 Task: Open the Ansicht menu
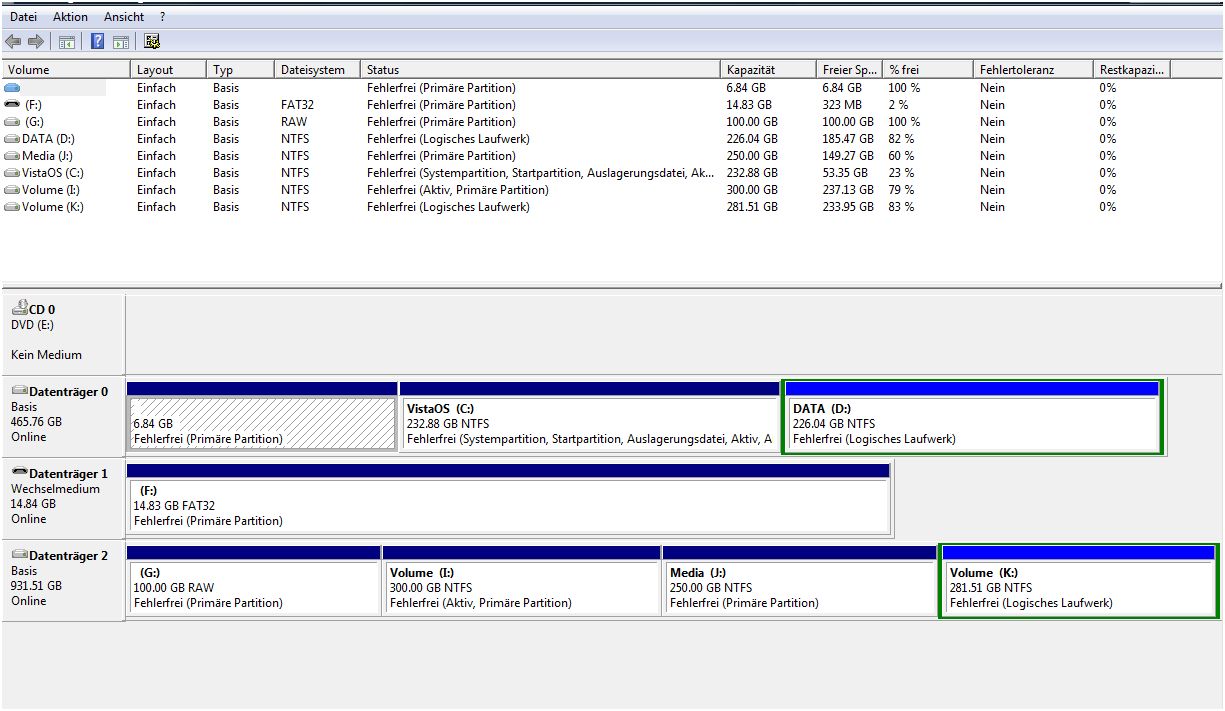coord(124,17)
